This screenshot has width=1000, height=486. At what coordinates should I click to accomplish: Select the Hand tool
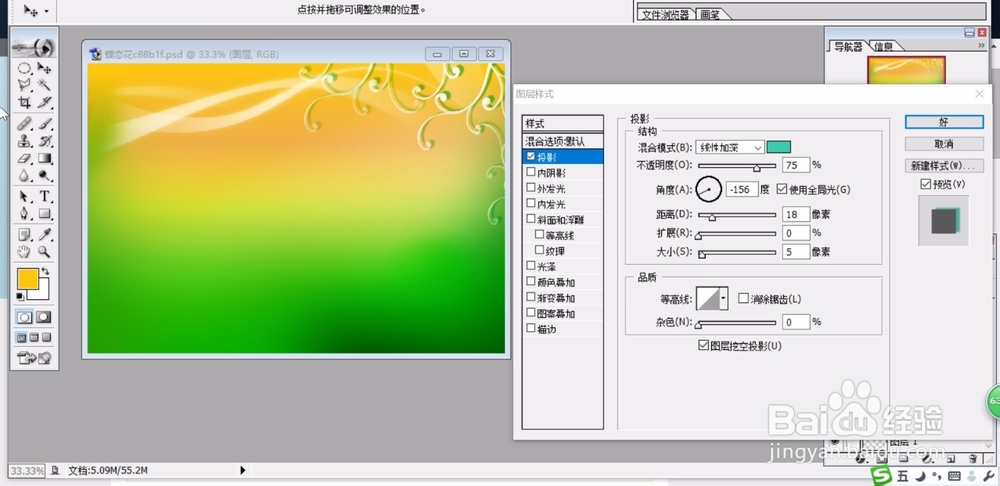coord(24,251)
